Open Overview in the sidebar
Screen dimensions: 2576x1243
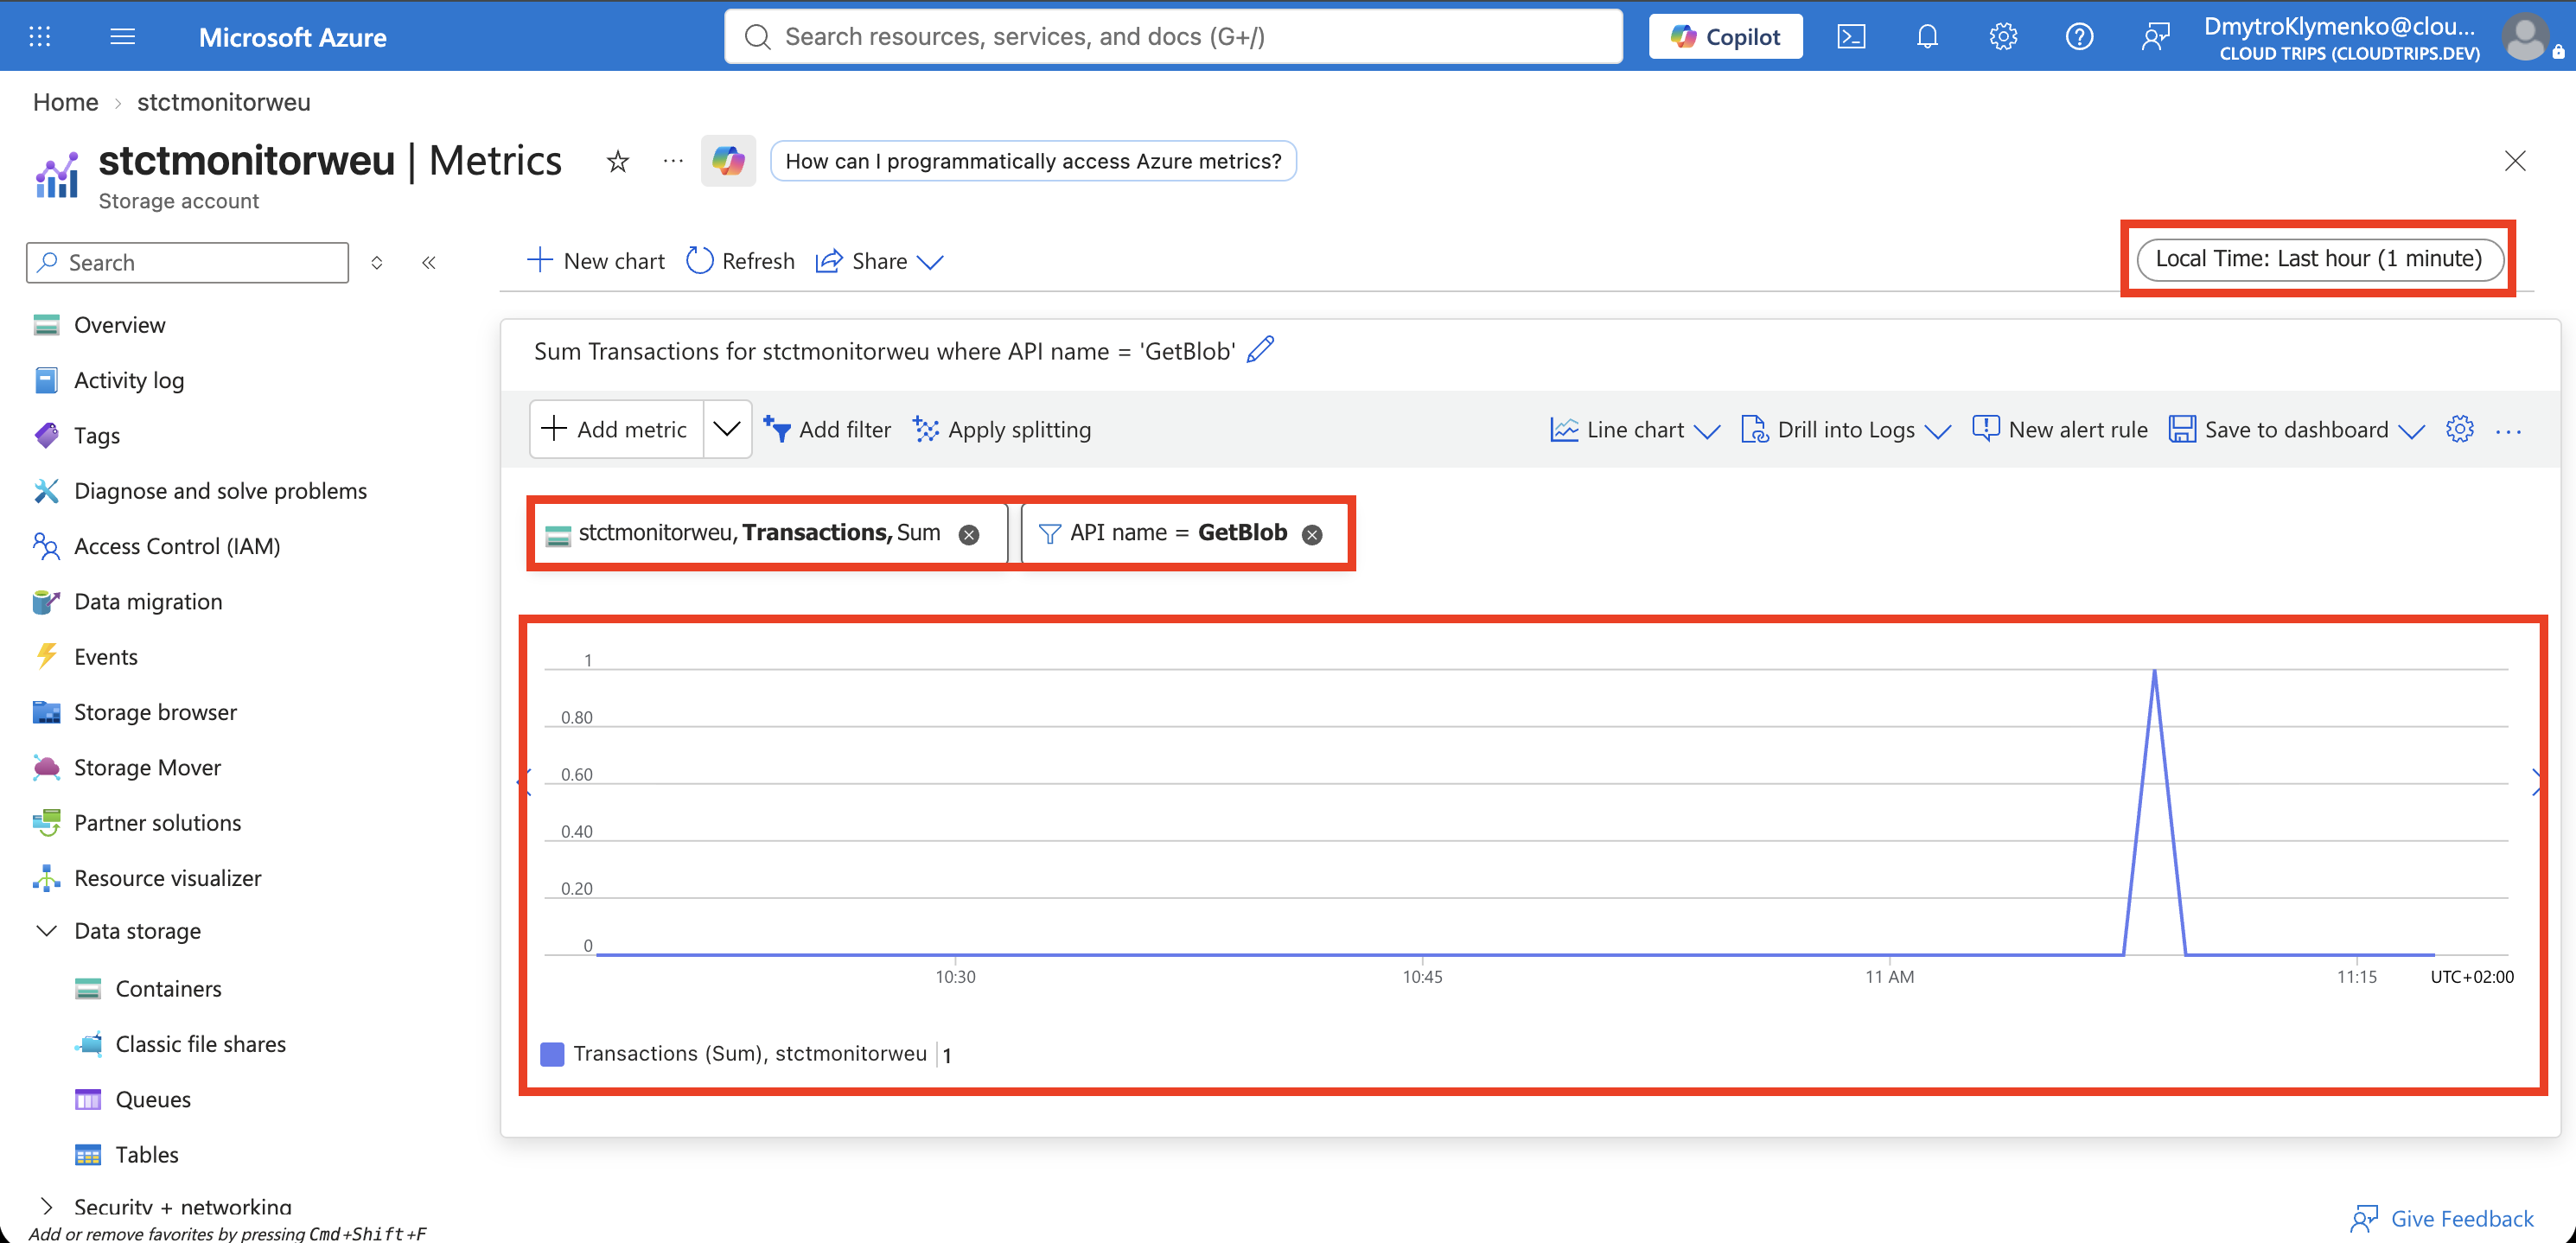coord(119,325)
